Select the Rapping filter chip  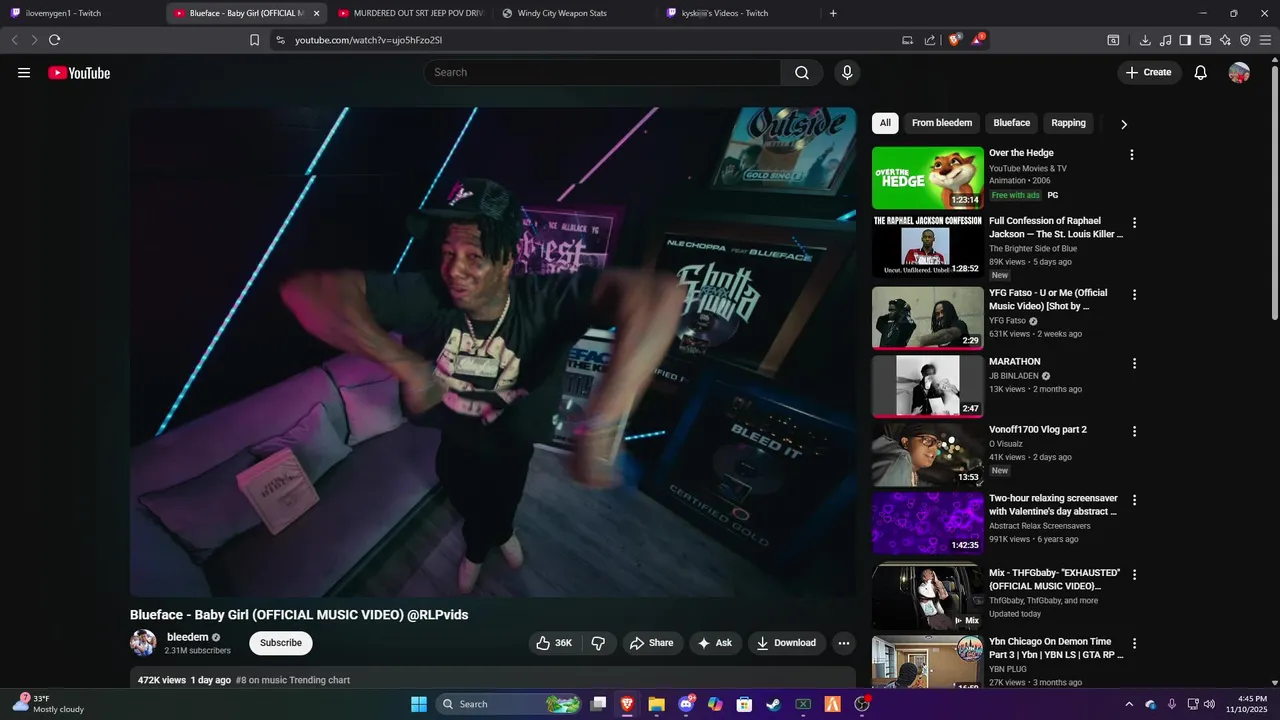click(x=1068, y=123)
